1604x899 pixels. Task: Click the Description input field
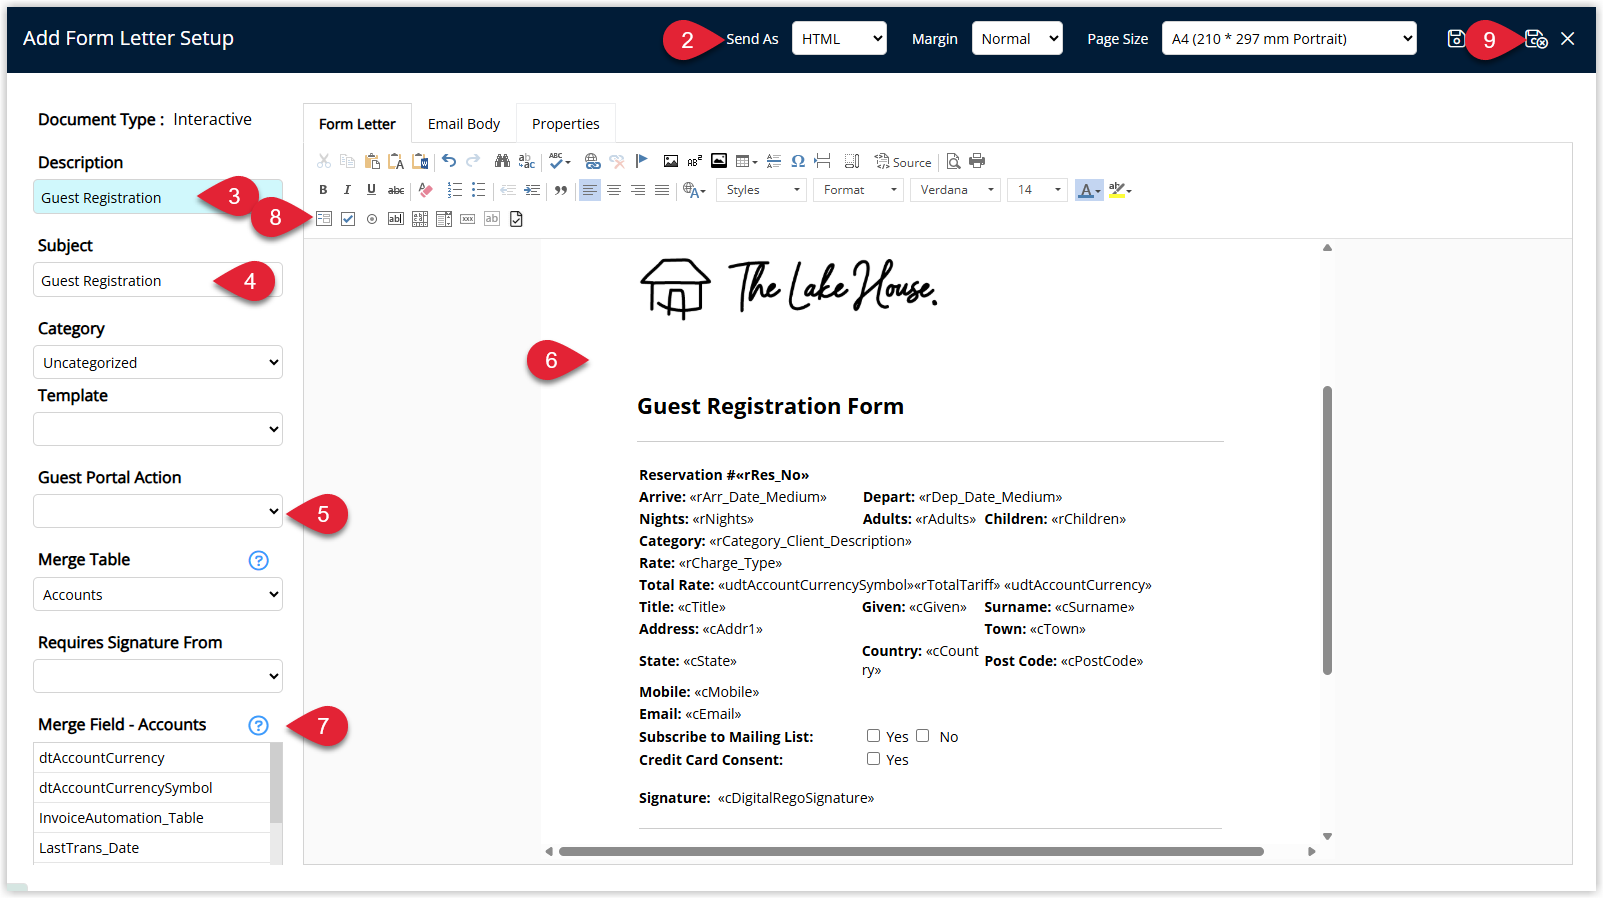click(158, 197)
